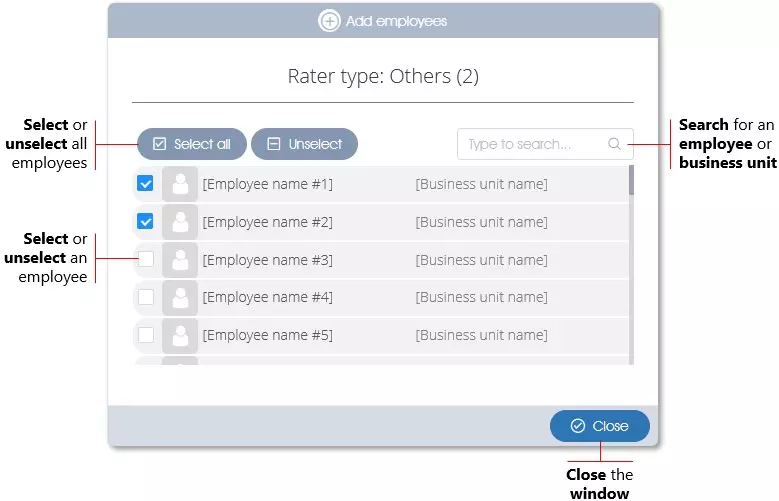Click Business unit name in Employee #2 row
The width and height of the screenshot is (779, 501).
coord(481,222)
